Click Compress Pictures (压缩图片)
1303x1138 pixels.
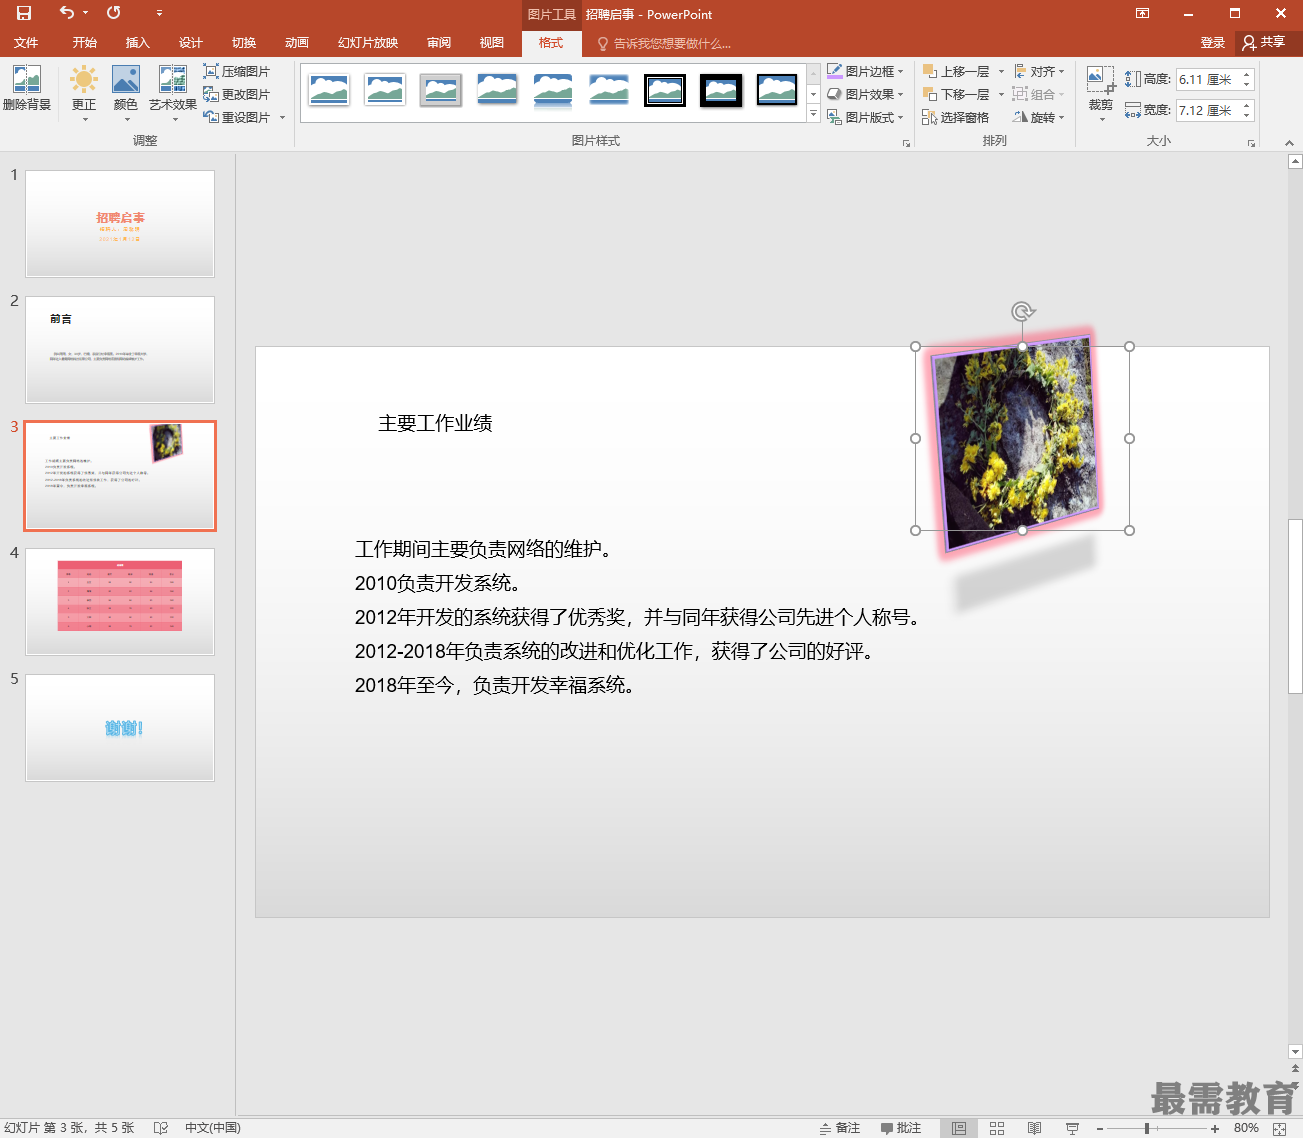[x=237, y=71]
